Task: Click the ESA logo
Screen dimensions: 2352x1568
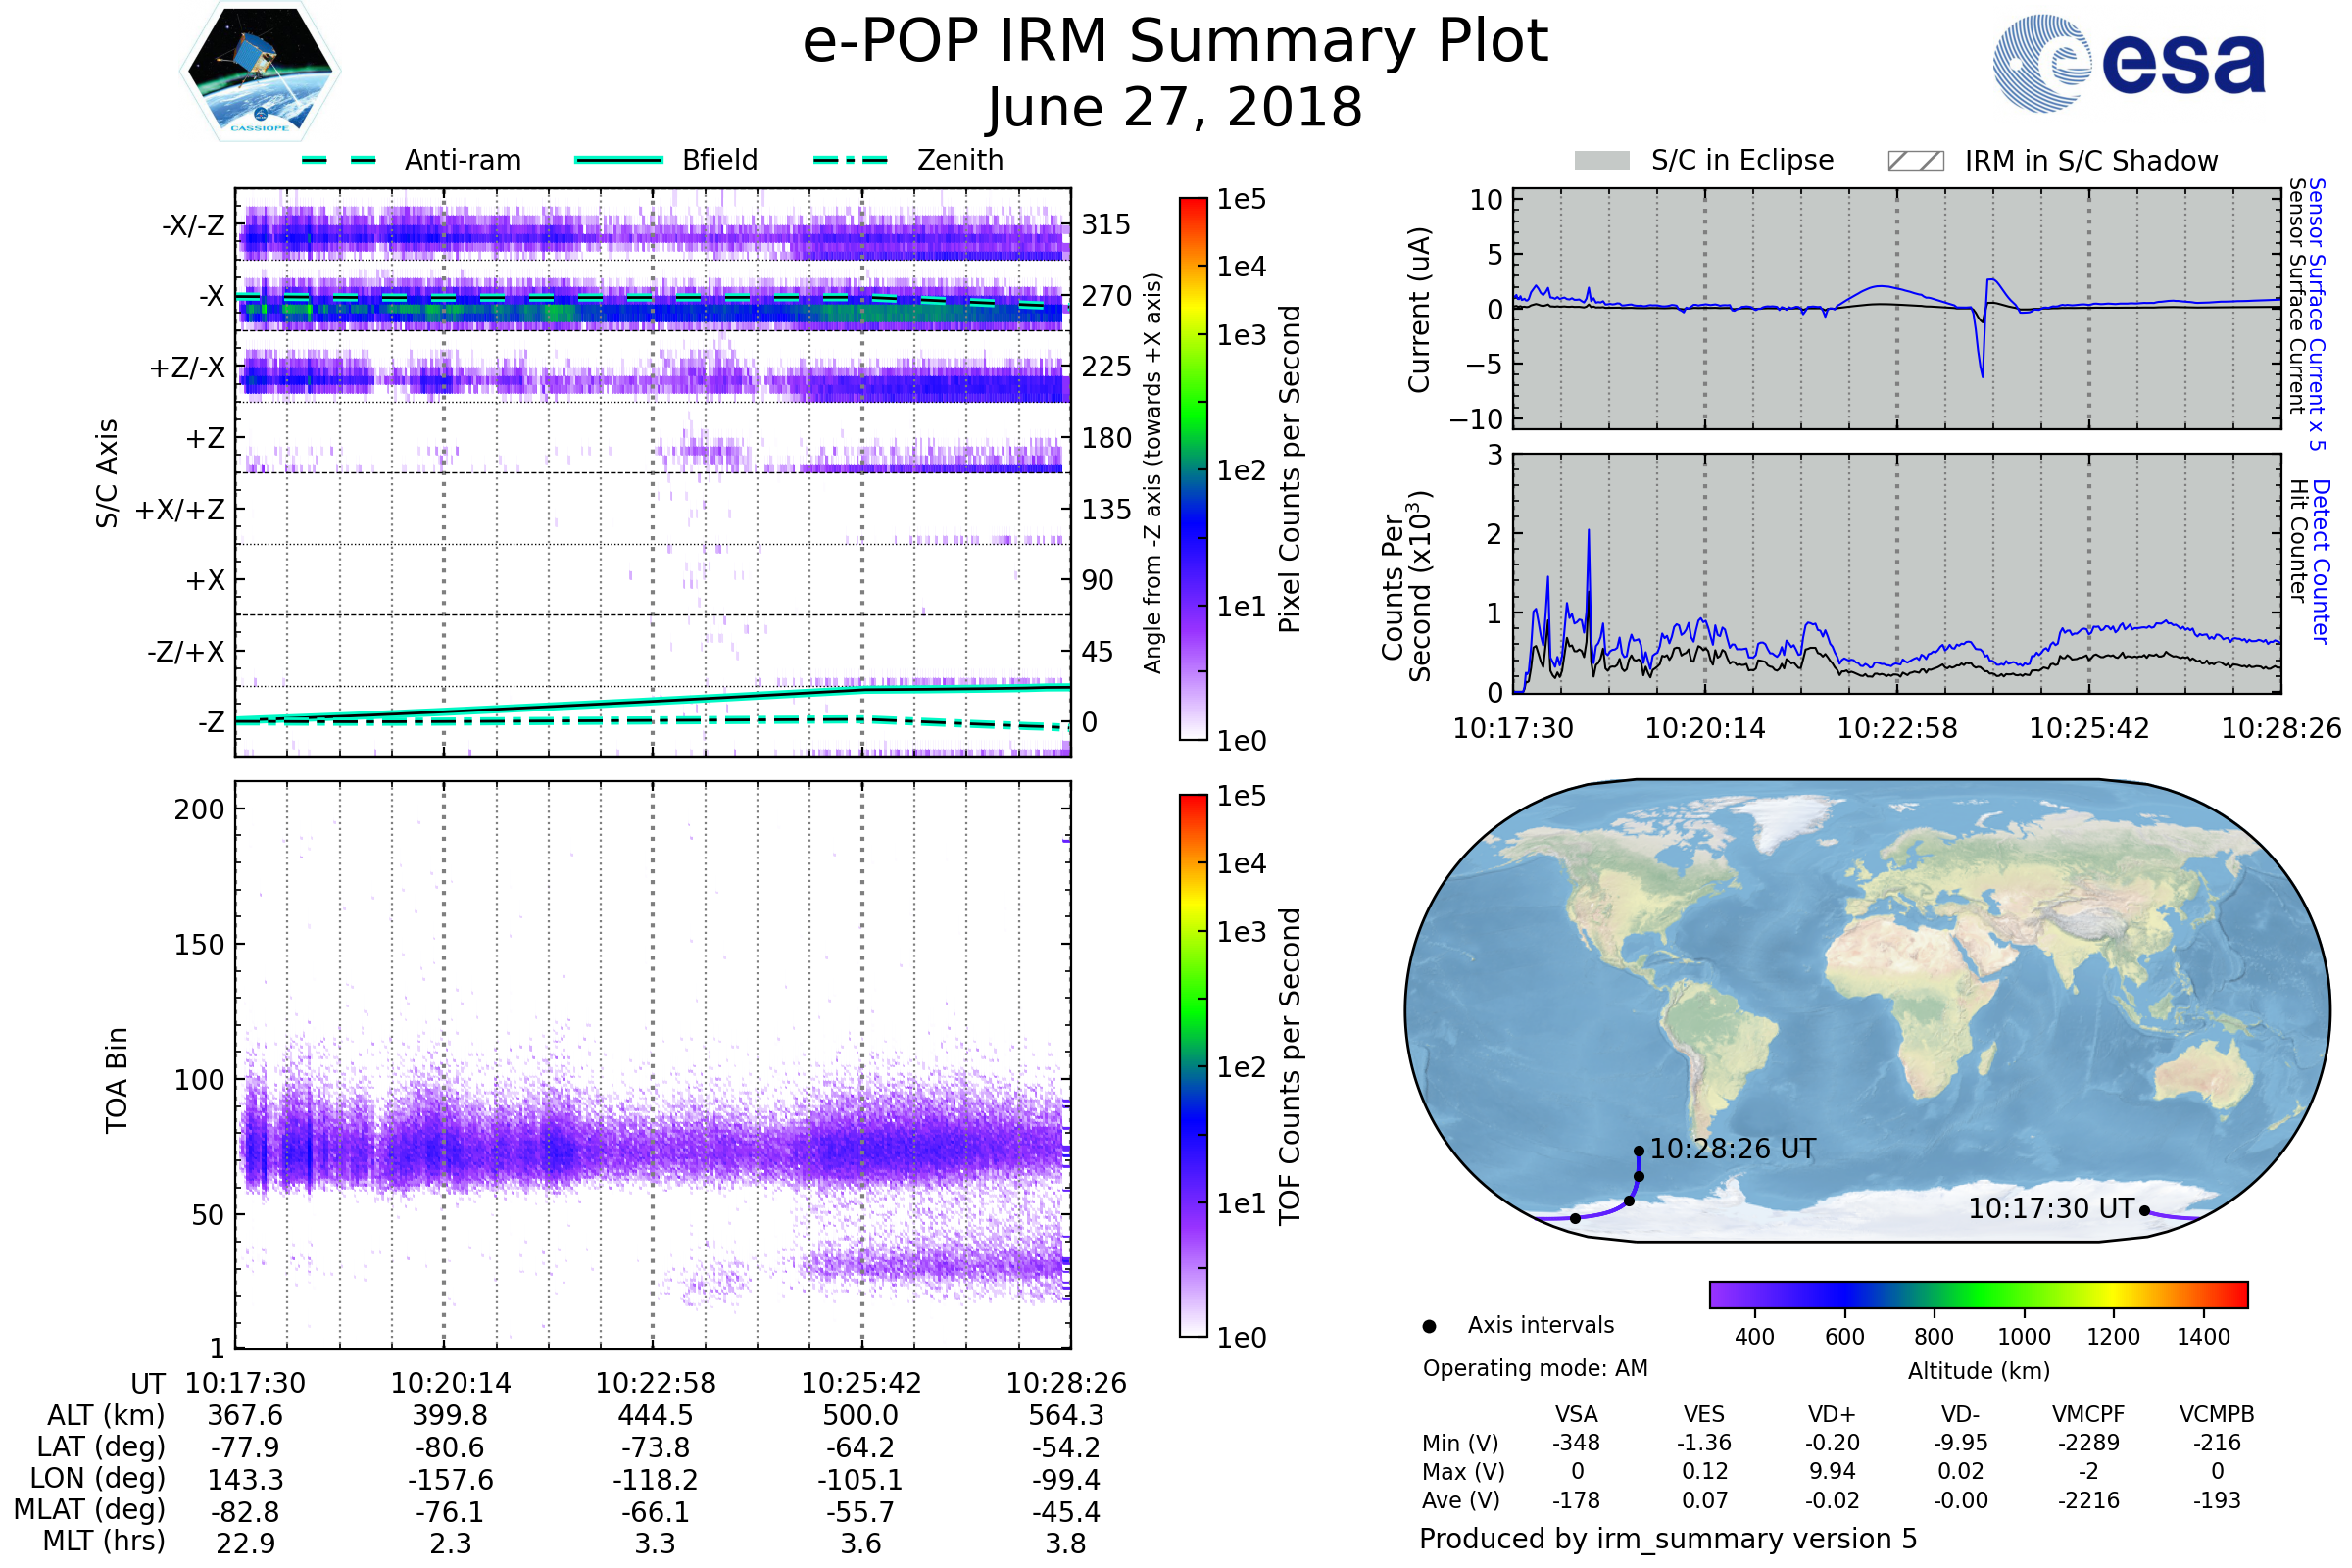Action: (2129, 63)
